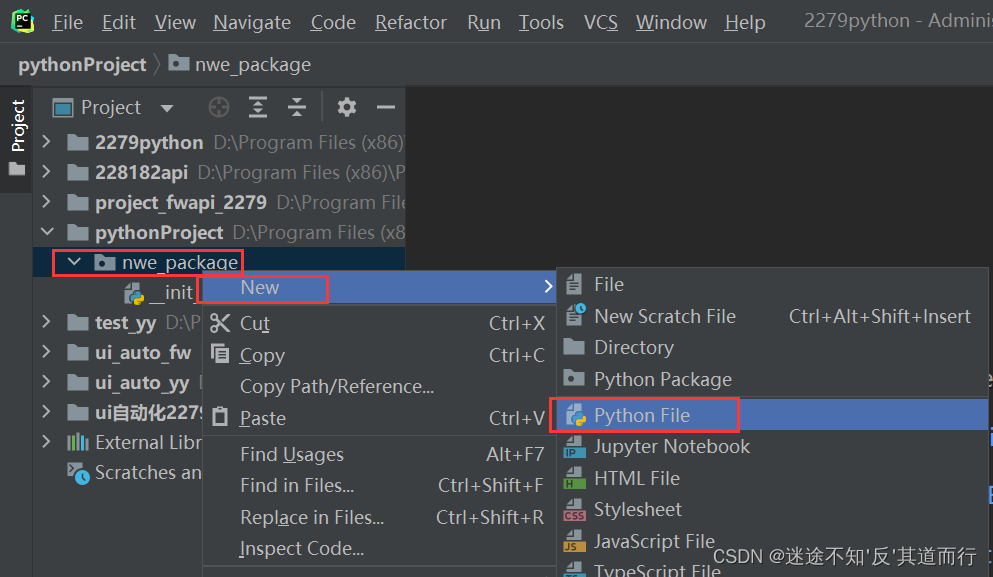Viewport: 993px width, 577px height.
Task: Open the VCS menu
Action: tap(600, 21)
